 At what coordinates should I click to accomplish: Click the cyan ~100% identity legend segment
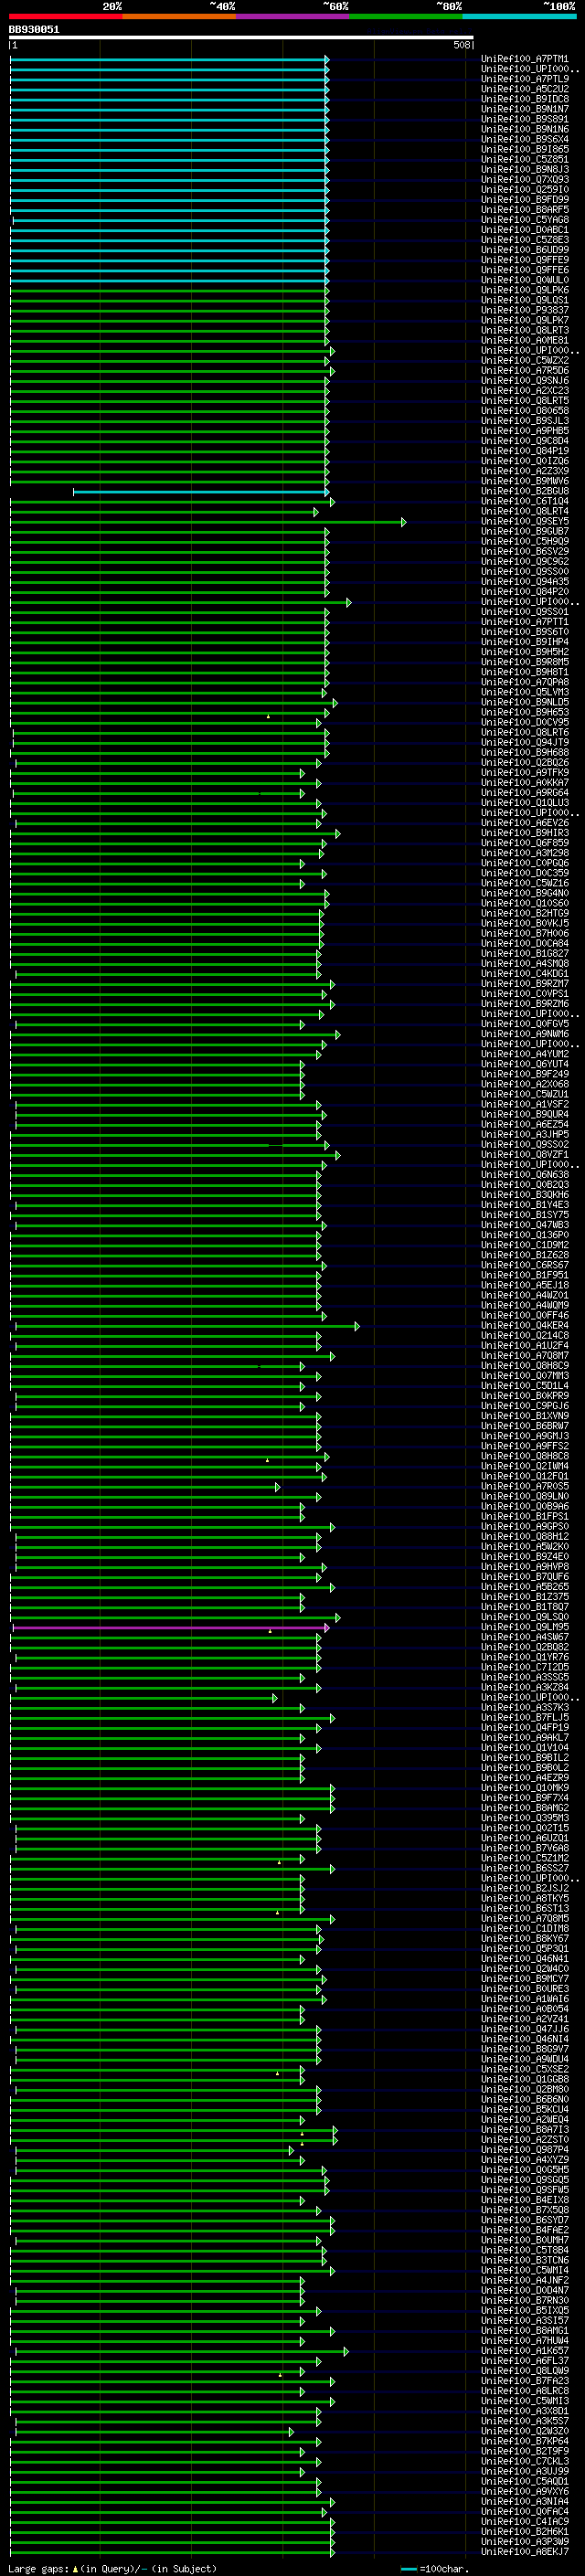(x=519, y=16)
